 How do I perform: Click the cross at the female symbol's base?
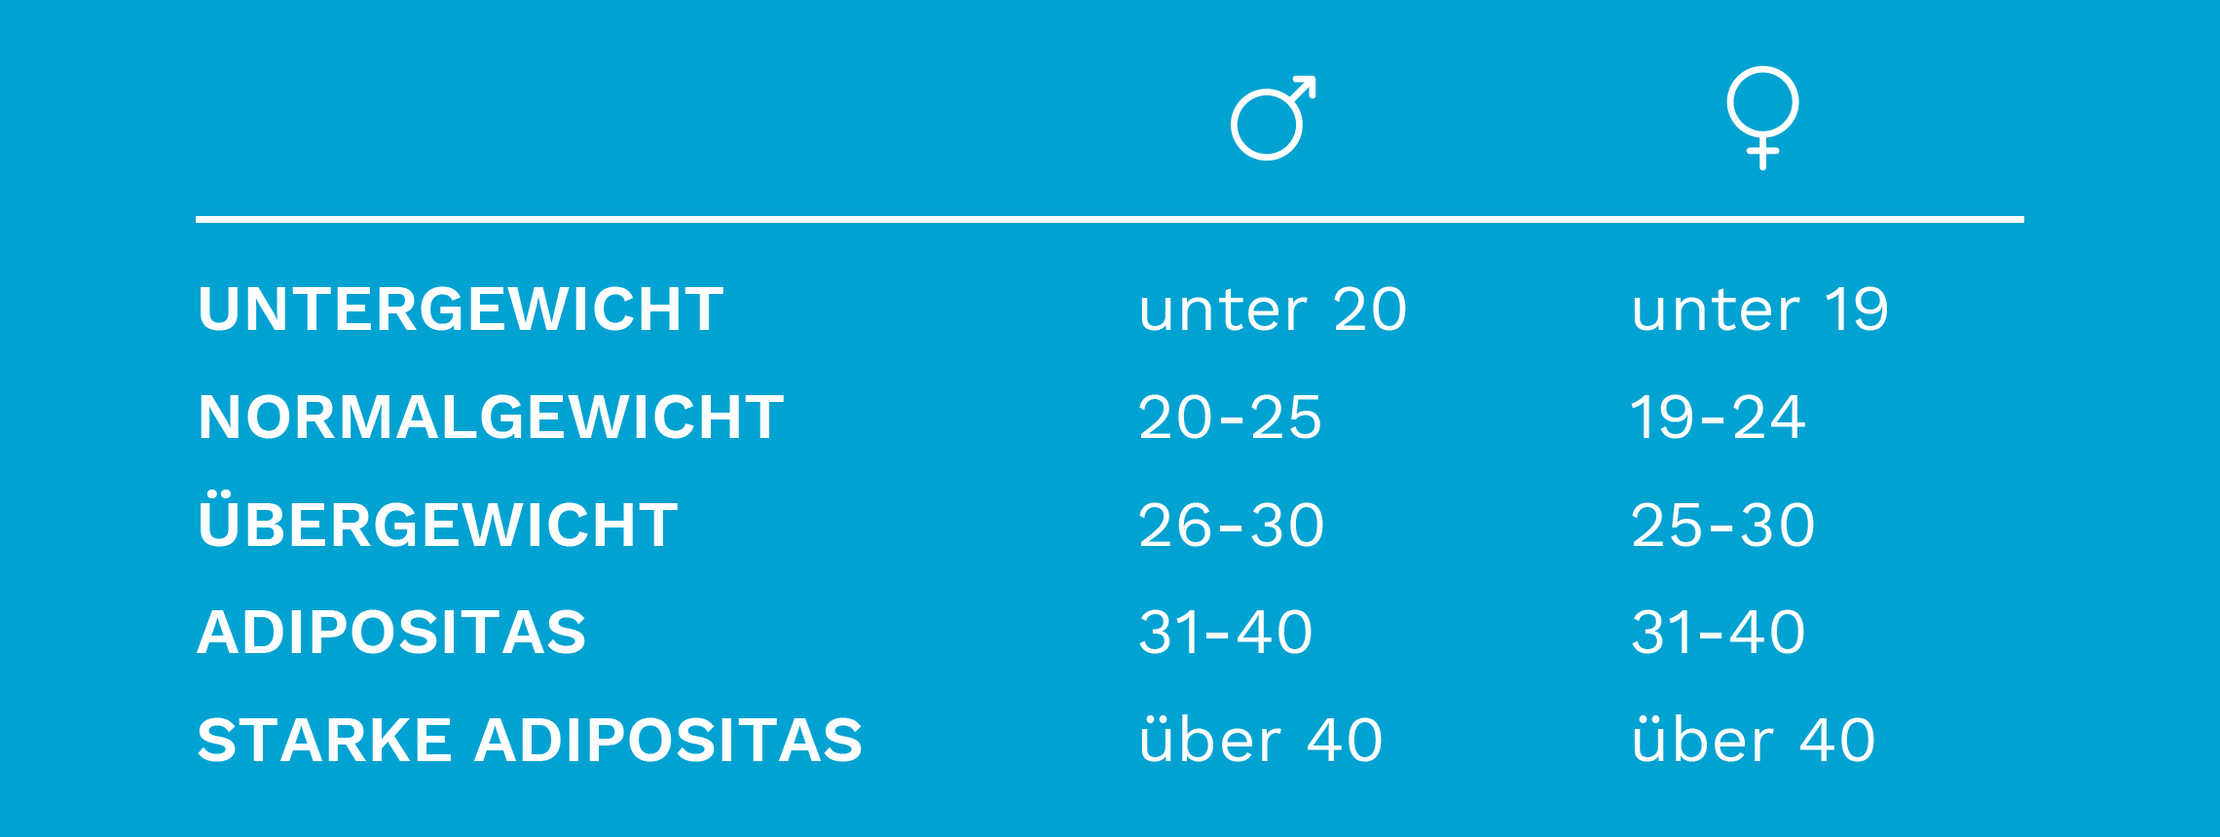click(x=1762, y=154)
